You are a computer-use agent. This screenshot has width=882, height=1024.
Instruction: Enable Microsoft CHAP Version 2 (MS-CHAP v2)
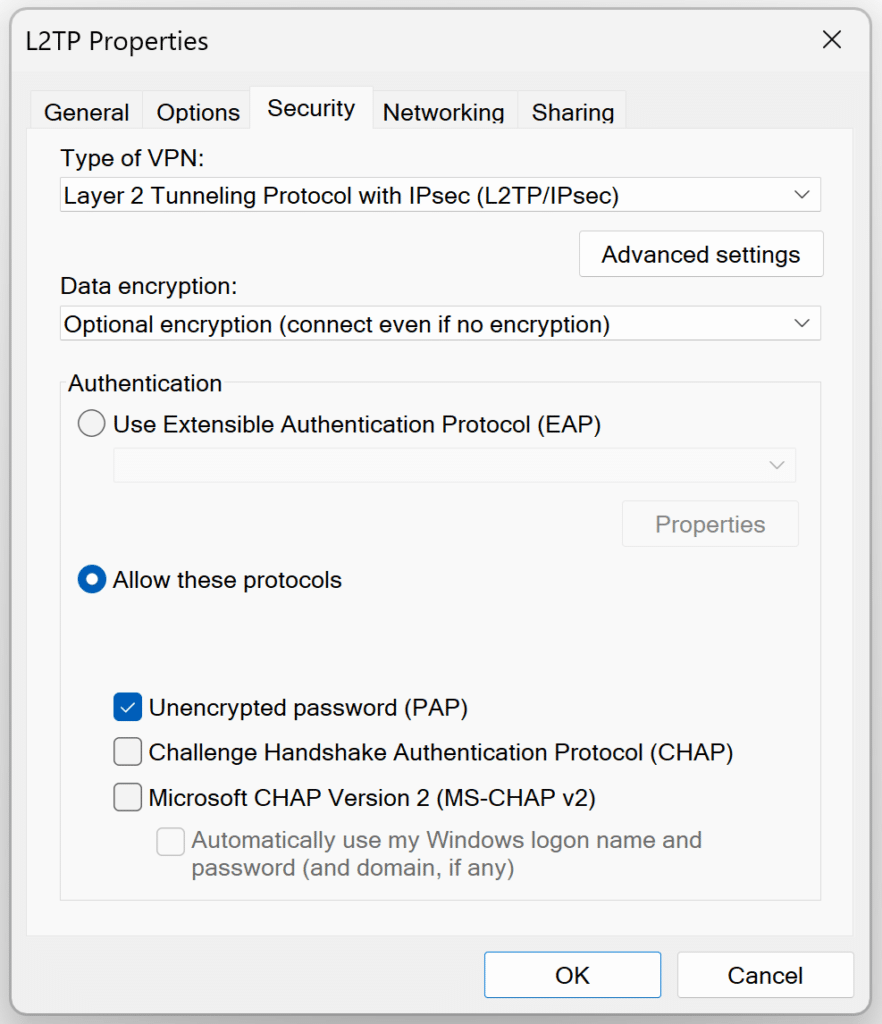[127, 797]
